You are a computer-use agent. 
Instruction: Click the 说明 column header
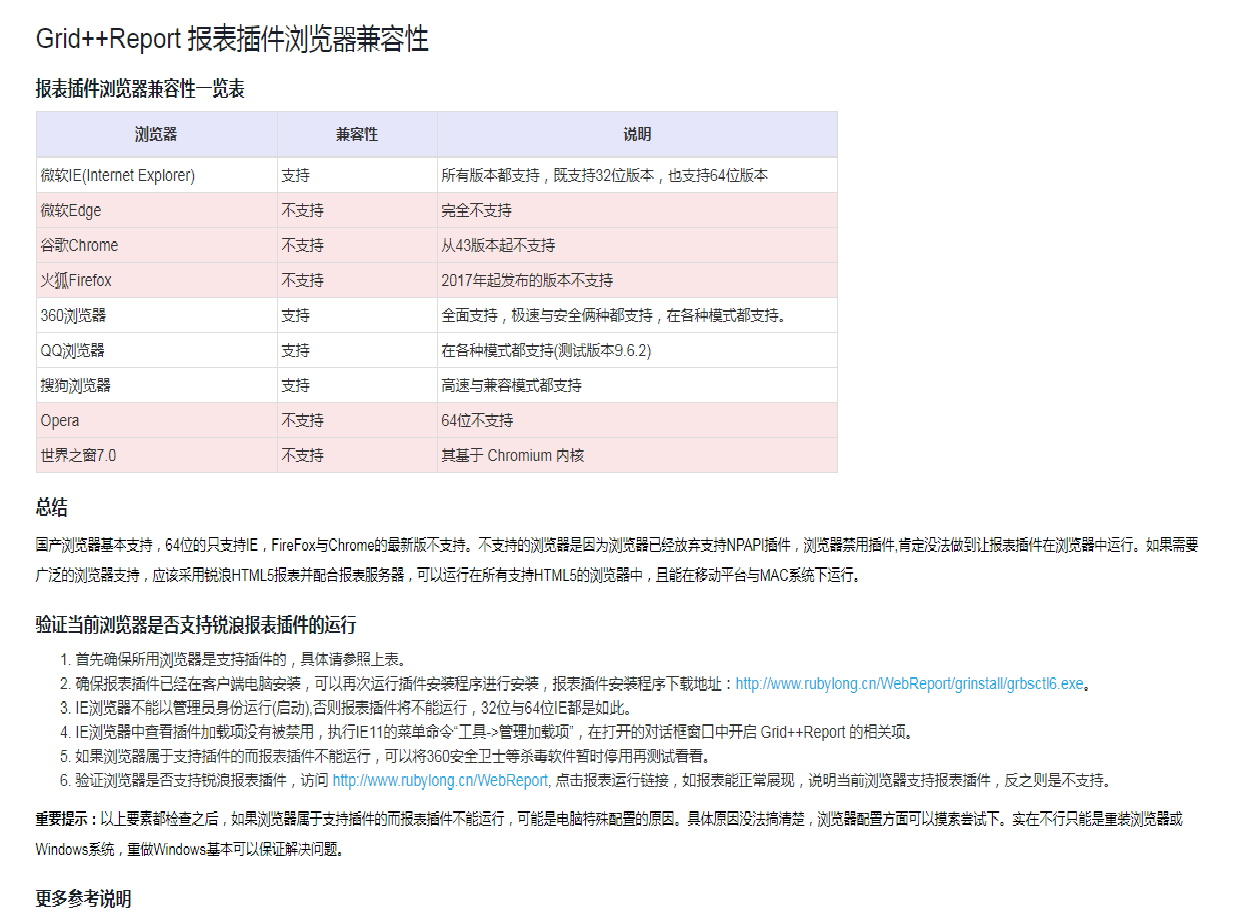click(x=636, y=134)
